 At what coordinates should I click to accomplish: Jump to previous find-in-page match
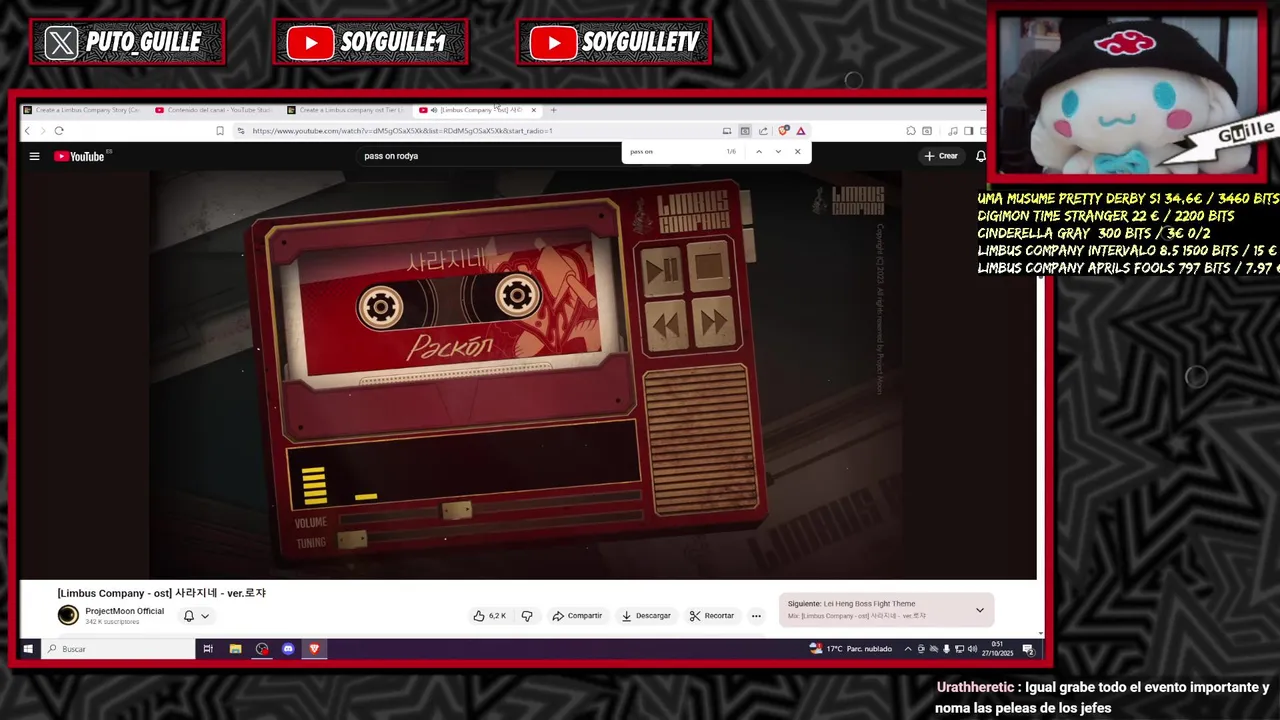[759, 152]
